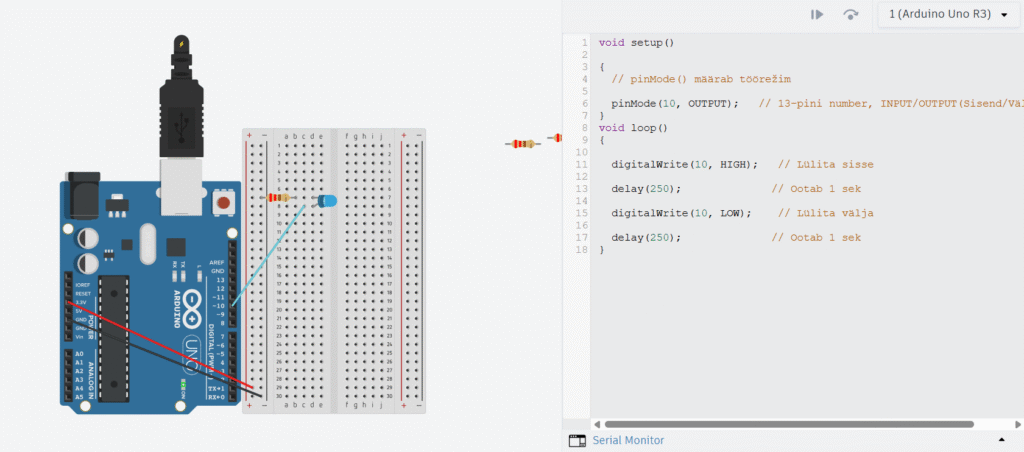
Task: Click the Serial Monitor panel icon
Action: point(576,440)
